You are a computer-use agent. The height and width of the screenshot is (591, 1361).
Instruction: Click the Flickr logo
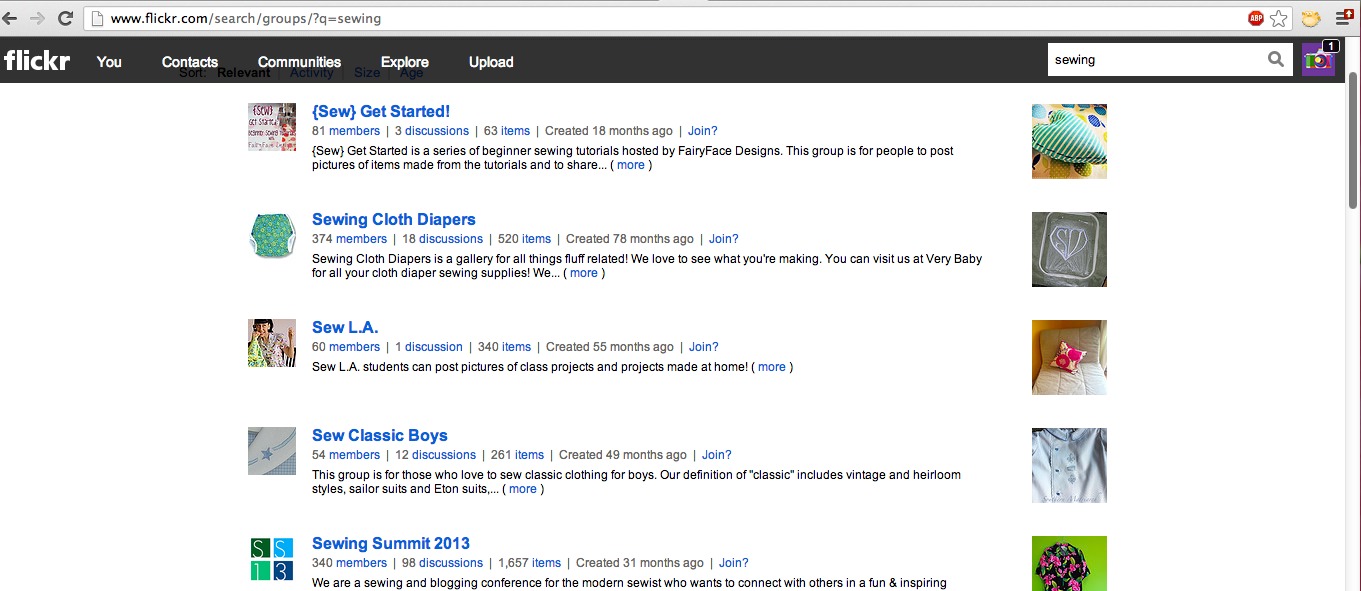[x=37, y=61]
